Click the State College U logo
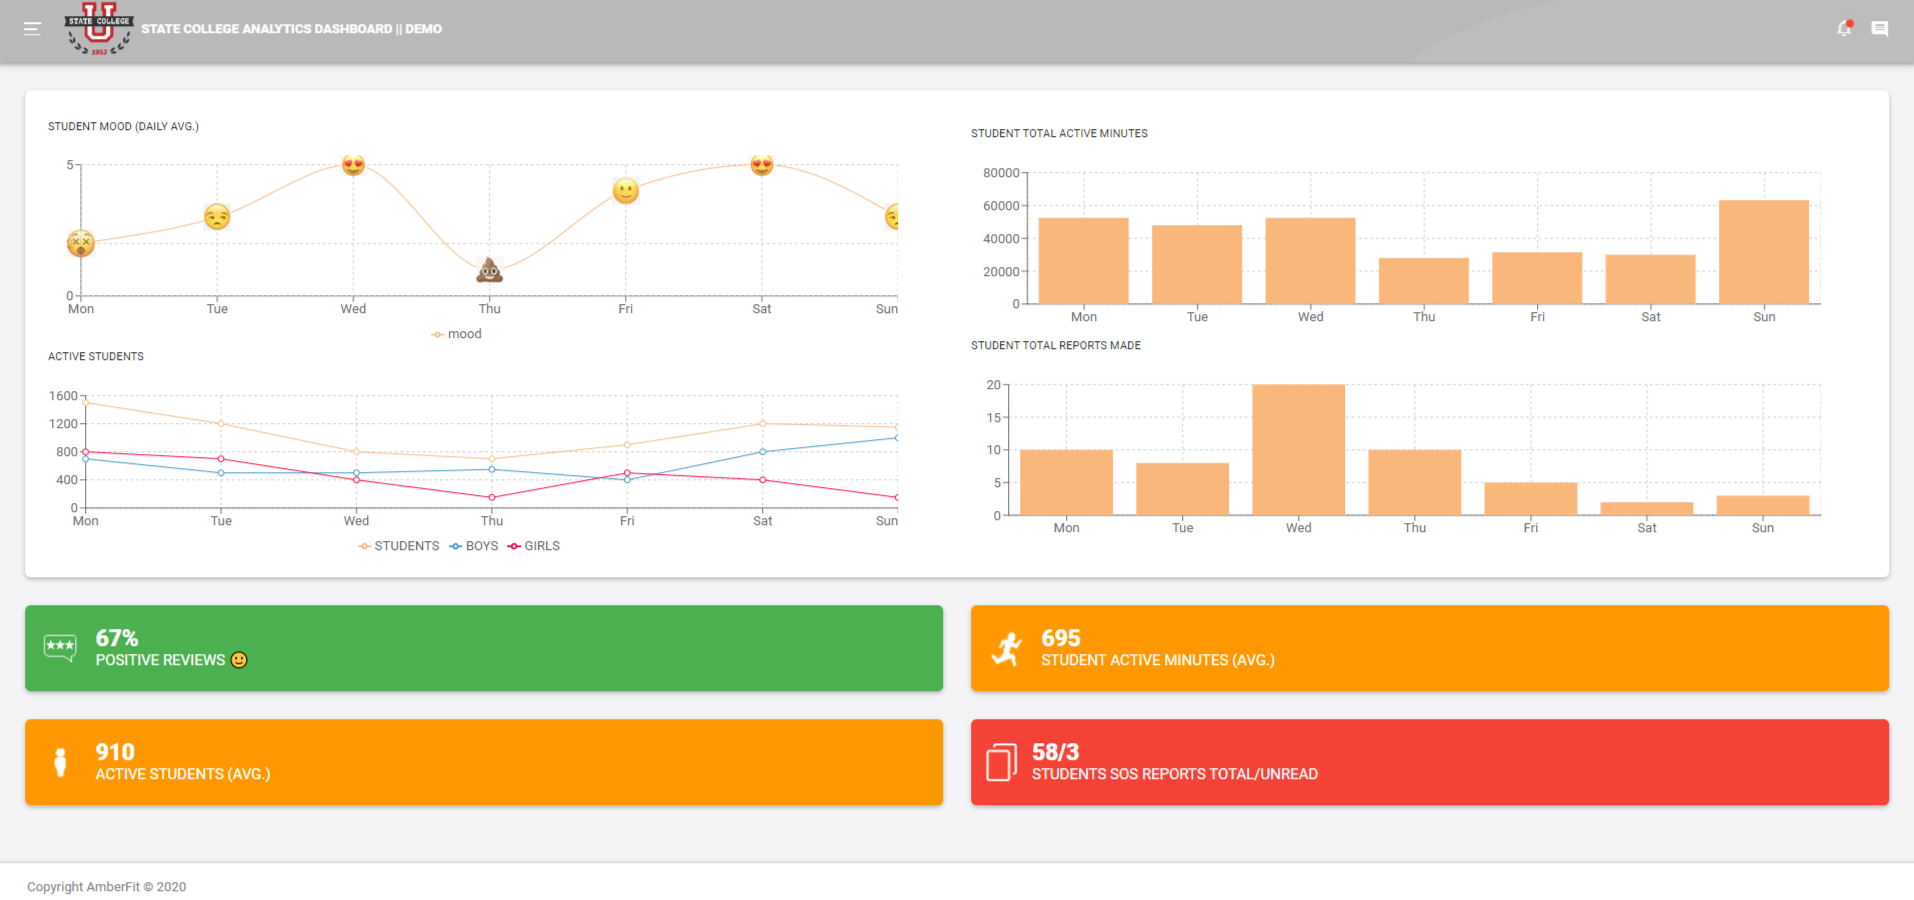Screen dimensions: 1914x900 coord(98,29)
